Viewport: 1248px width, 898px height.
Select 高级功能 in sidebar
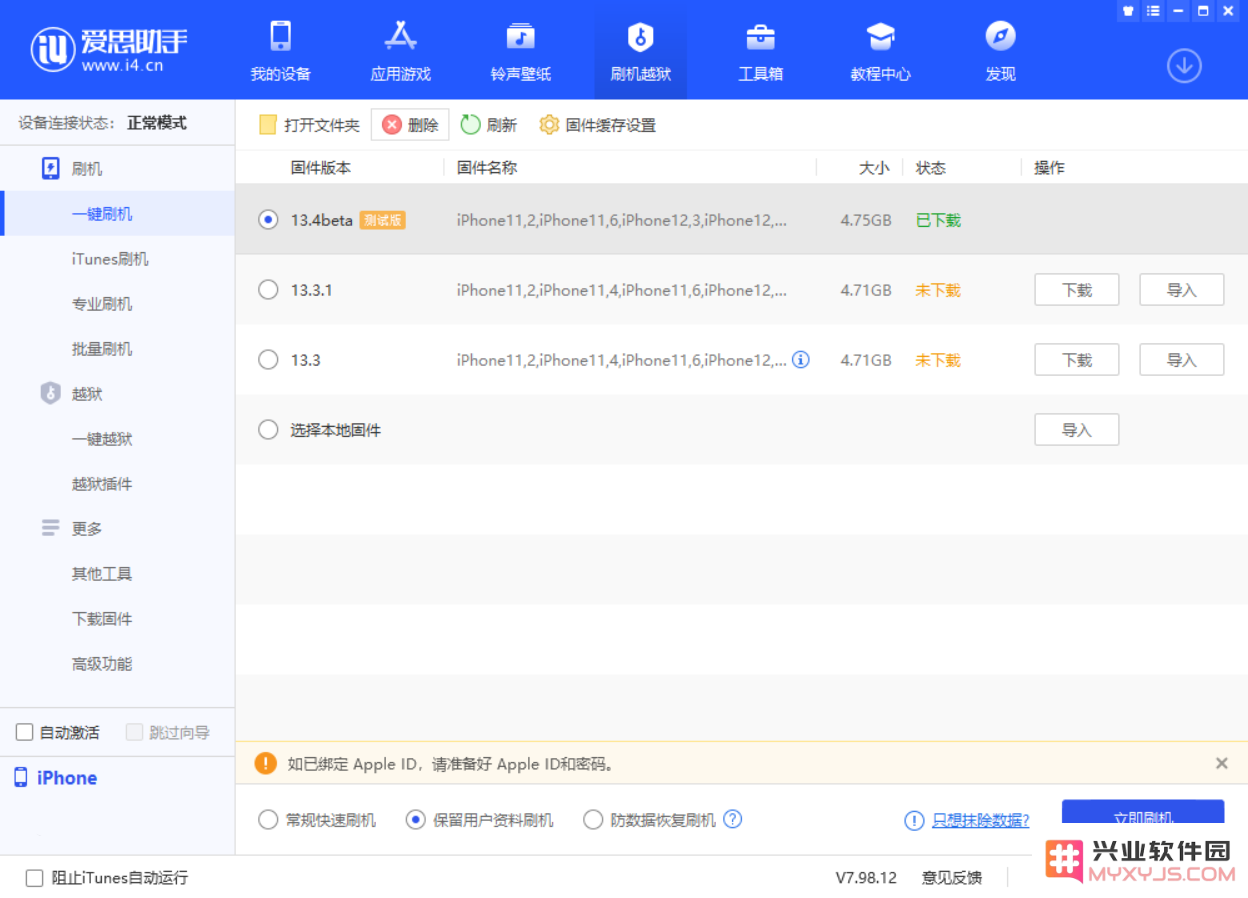pos(102,664)
